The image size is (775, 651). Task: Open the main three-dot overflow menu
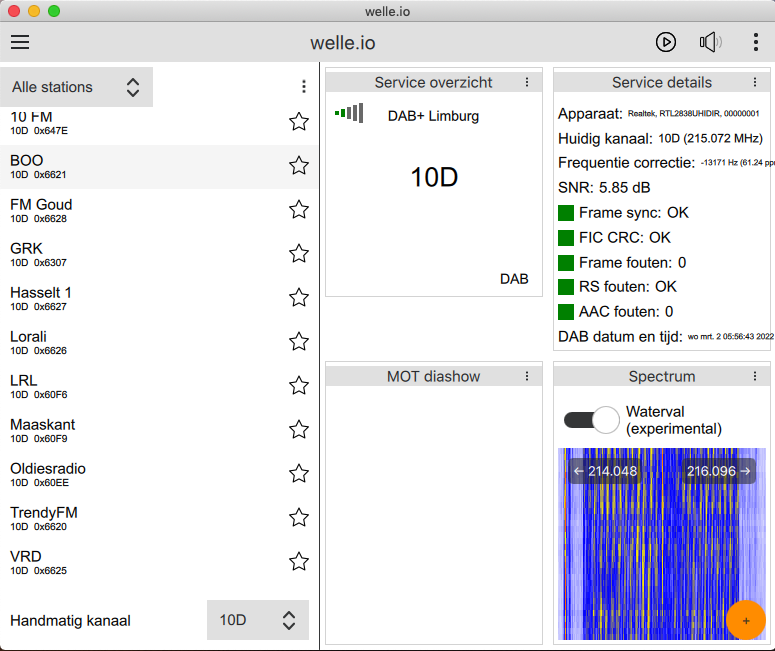tap(755, 42)
